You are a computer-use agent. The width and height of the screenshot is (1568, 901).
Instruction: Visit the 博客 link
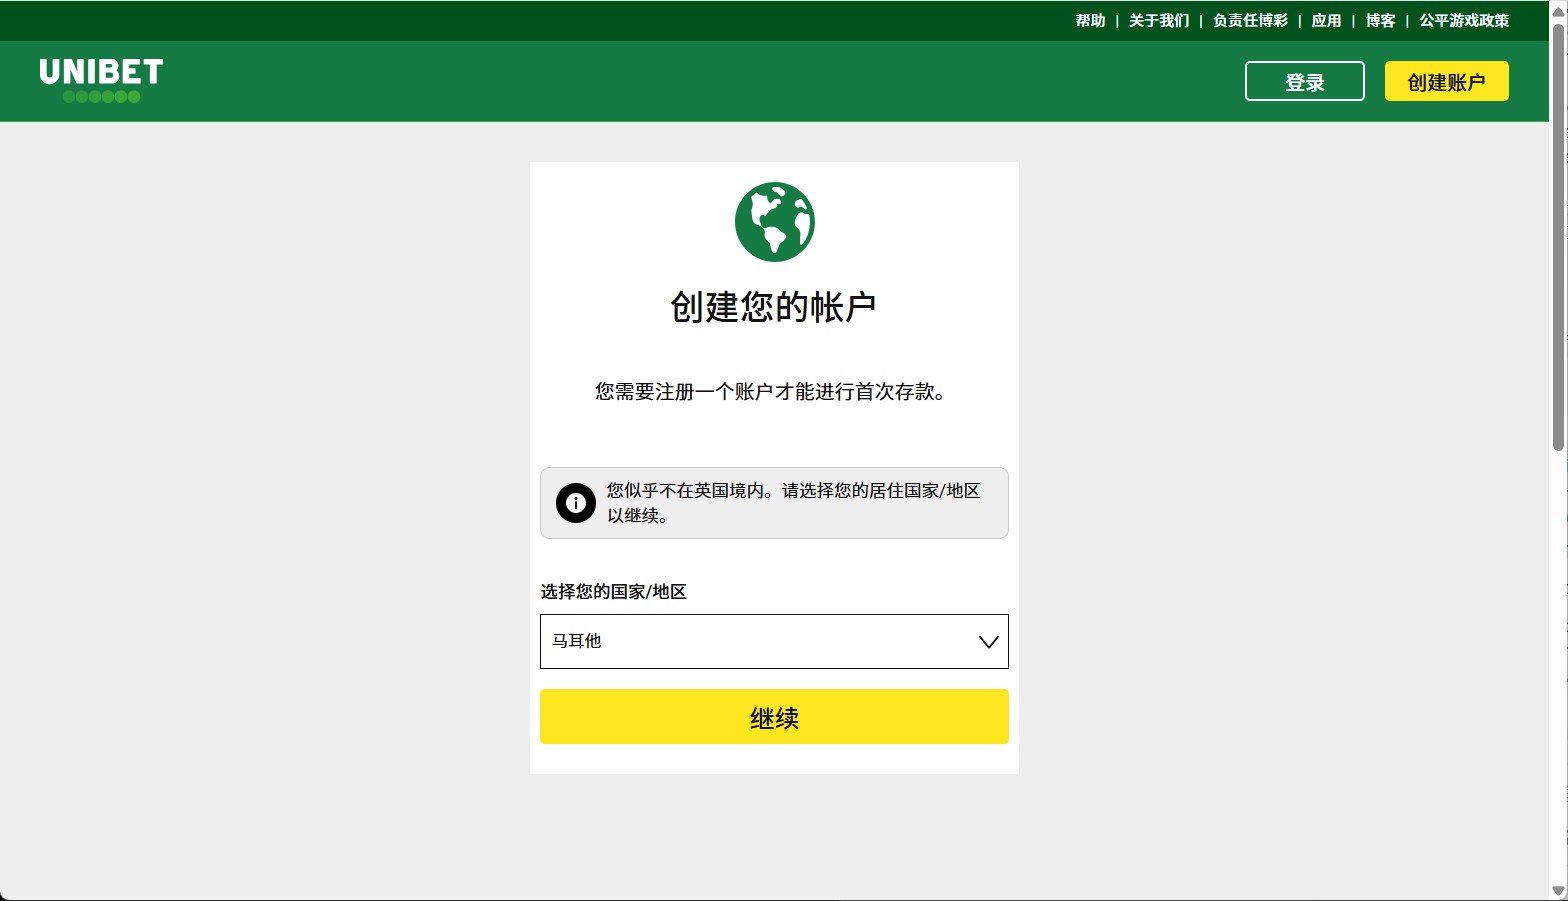pos(1380,21)
